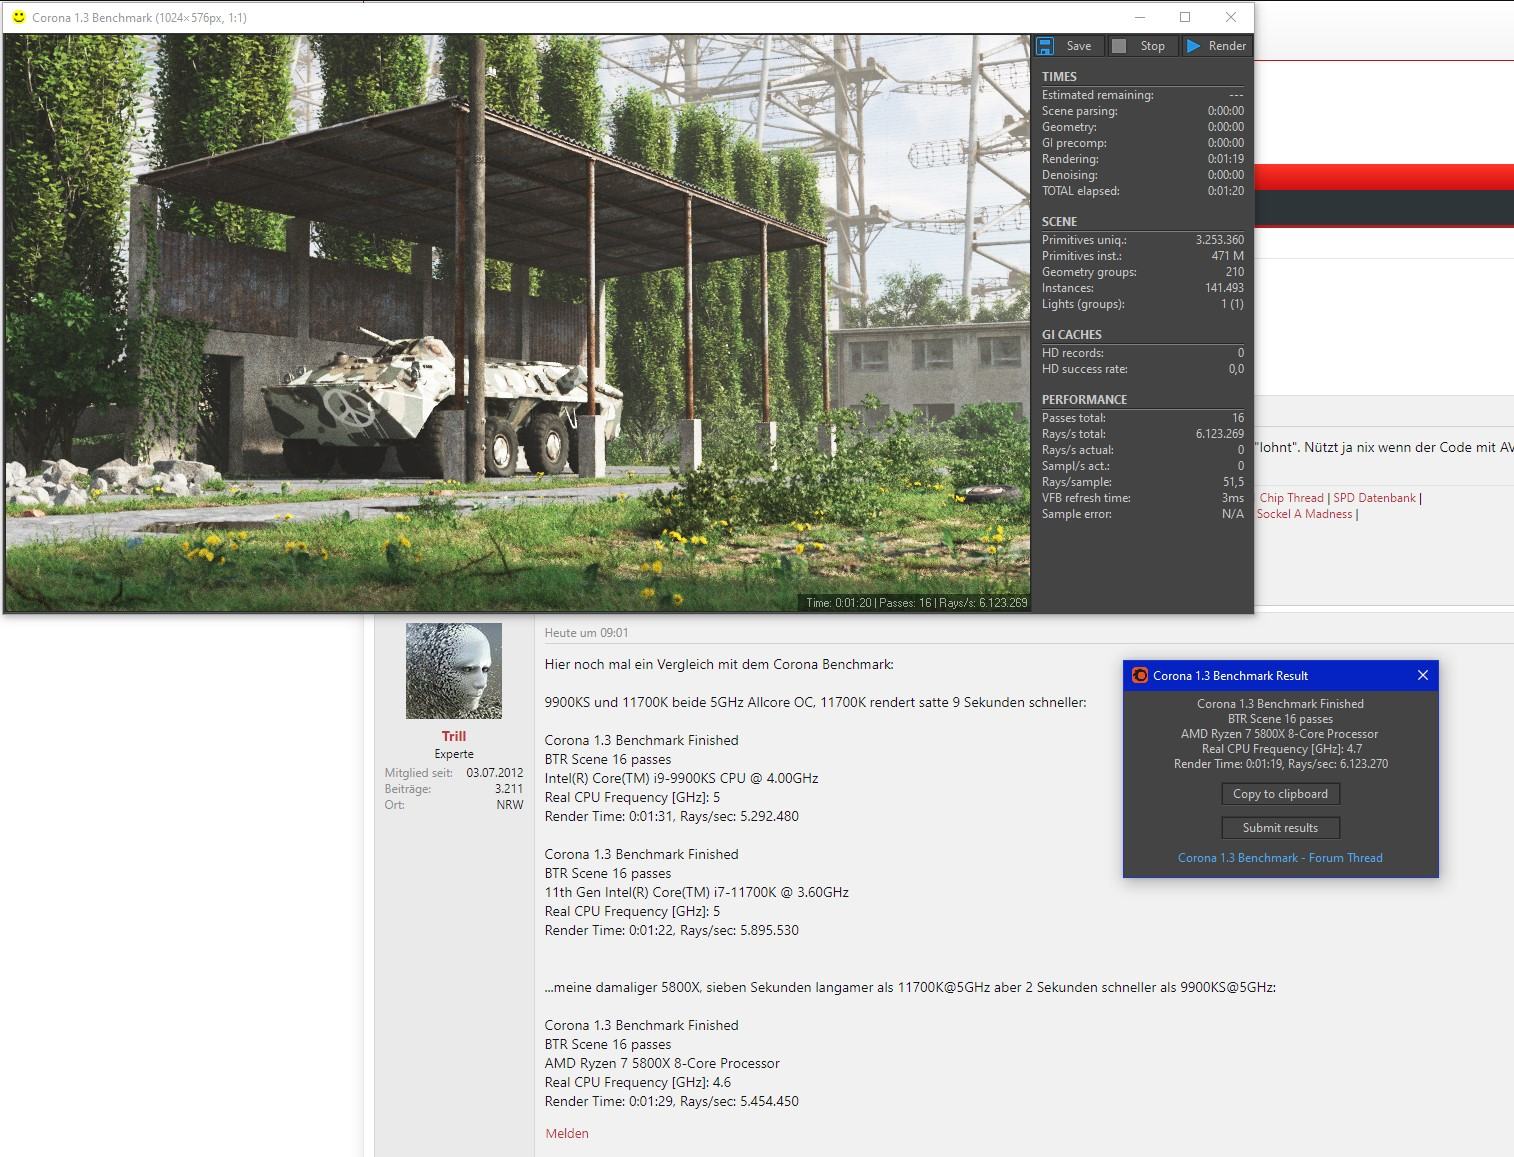Click the i7-11700K line in post
The width and height of the screenshot is (1514, 1157).
[x=696, y=892]
